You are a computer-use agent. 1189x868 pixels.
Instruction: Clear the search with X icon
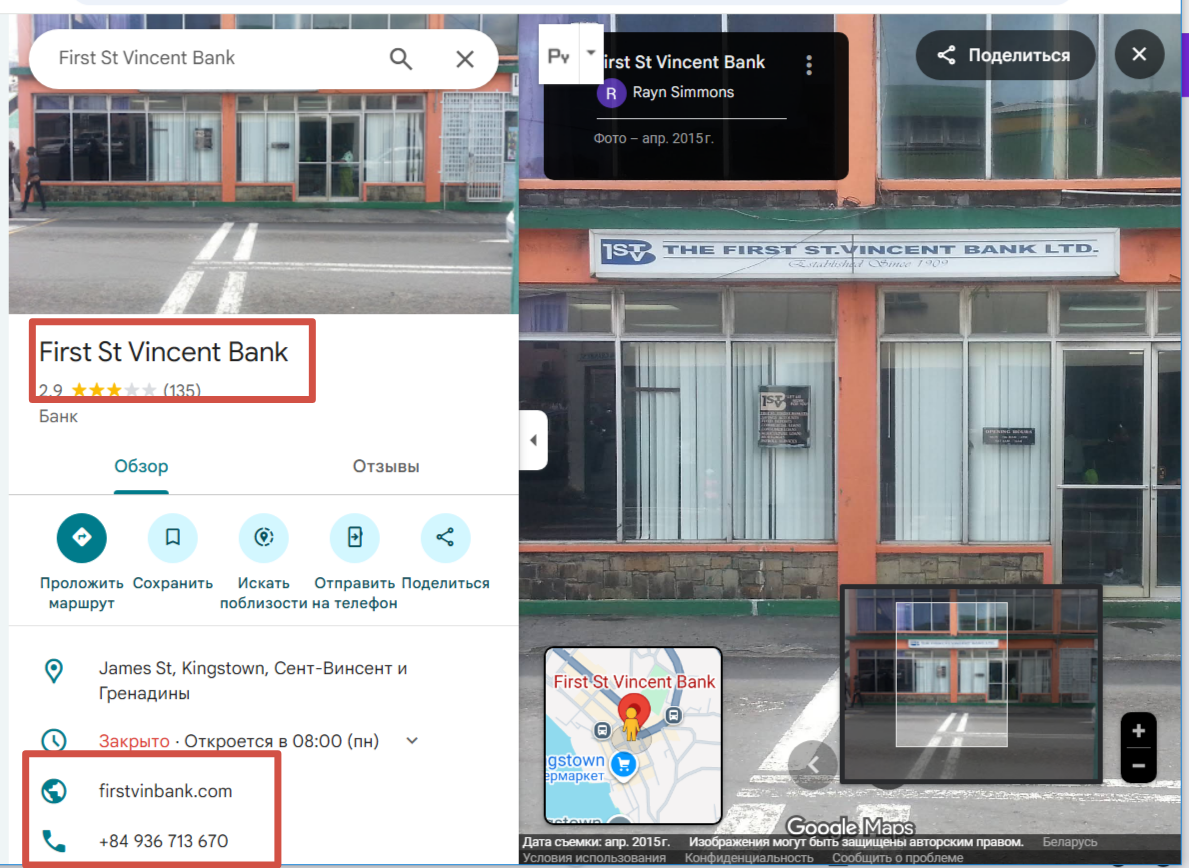pyautogui.click(x=465, y=59)
